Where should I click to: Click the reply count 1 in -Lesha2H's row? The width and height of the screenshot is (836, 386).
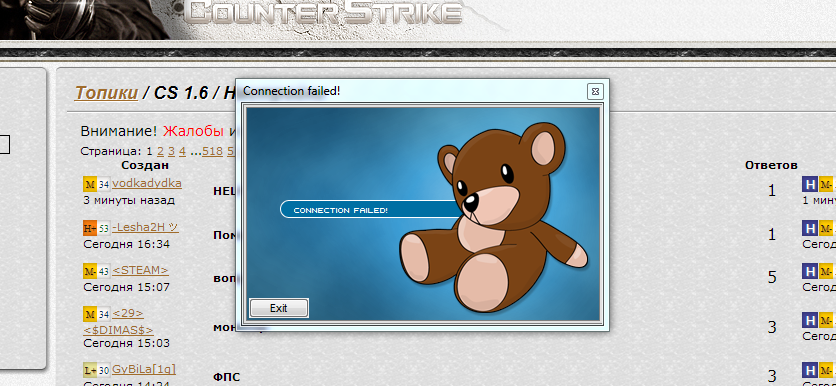coord(771,234)
